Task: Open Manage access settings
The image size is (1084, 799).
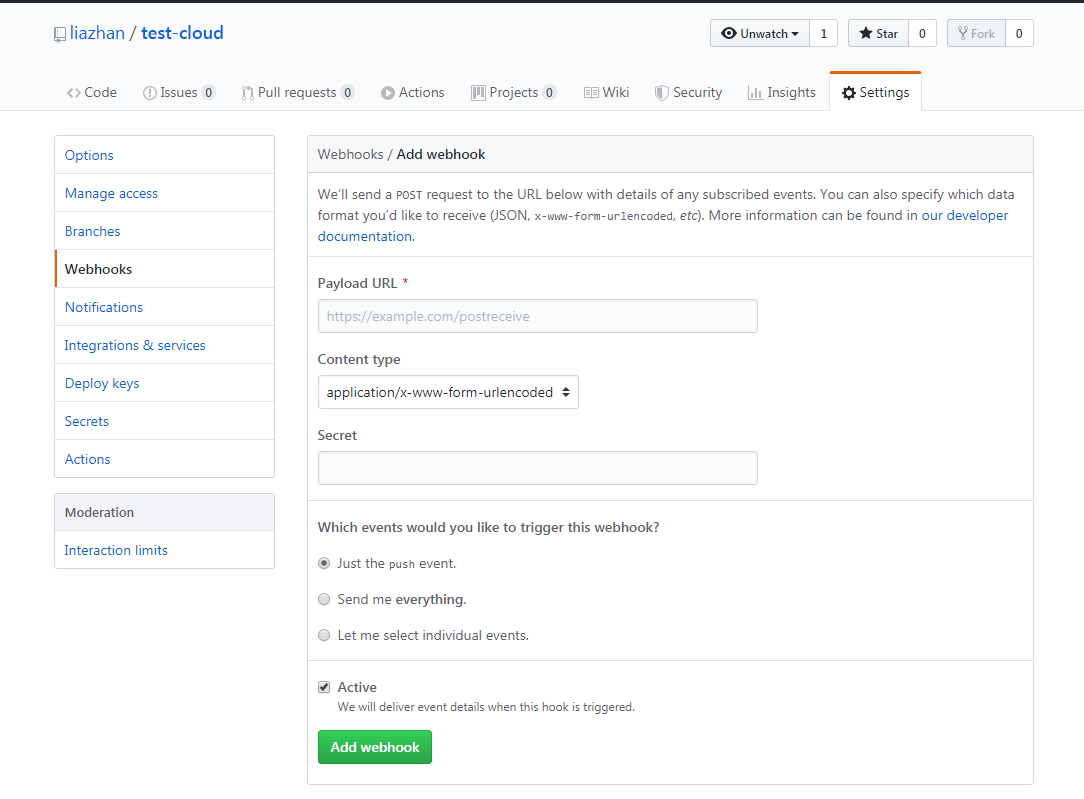Action: 165,193
